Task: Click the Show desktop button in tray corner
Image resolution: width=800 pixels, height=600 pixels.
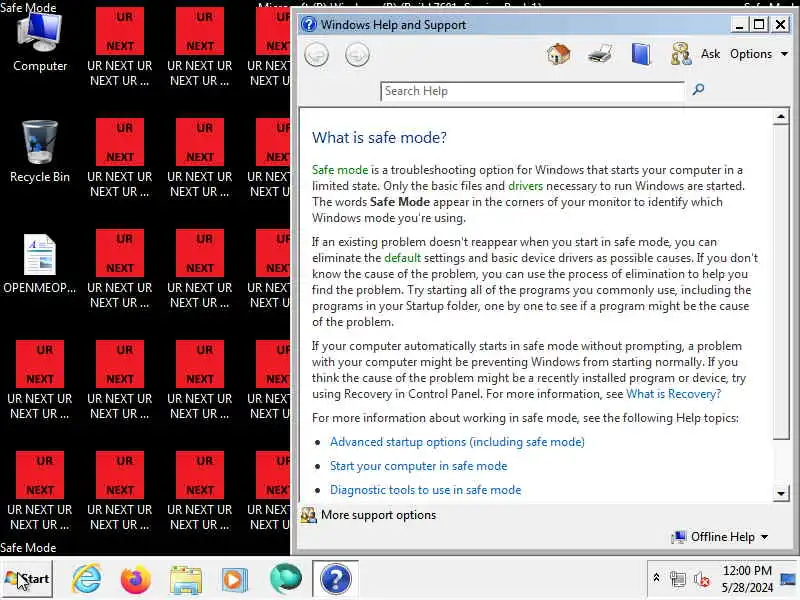Action: point(789,579)
